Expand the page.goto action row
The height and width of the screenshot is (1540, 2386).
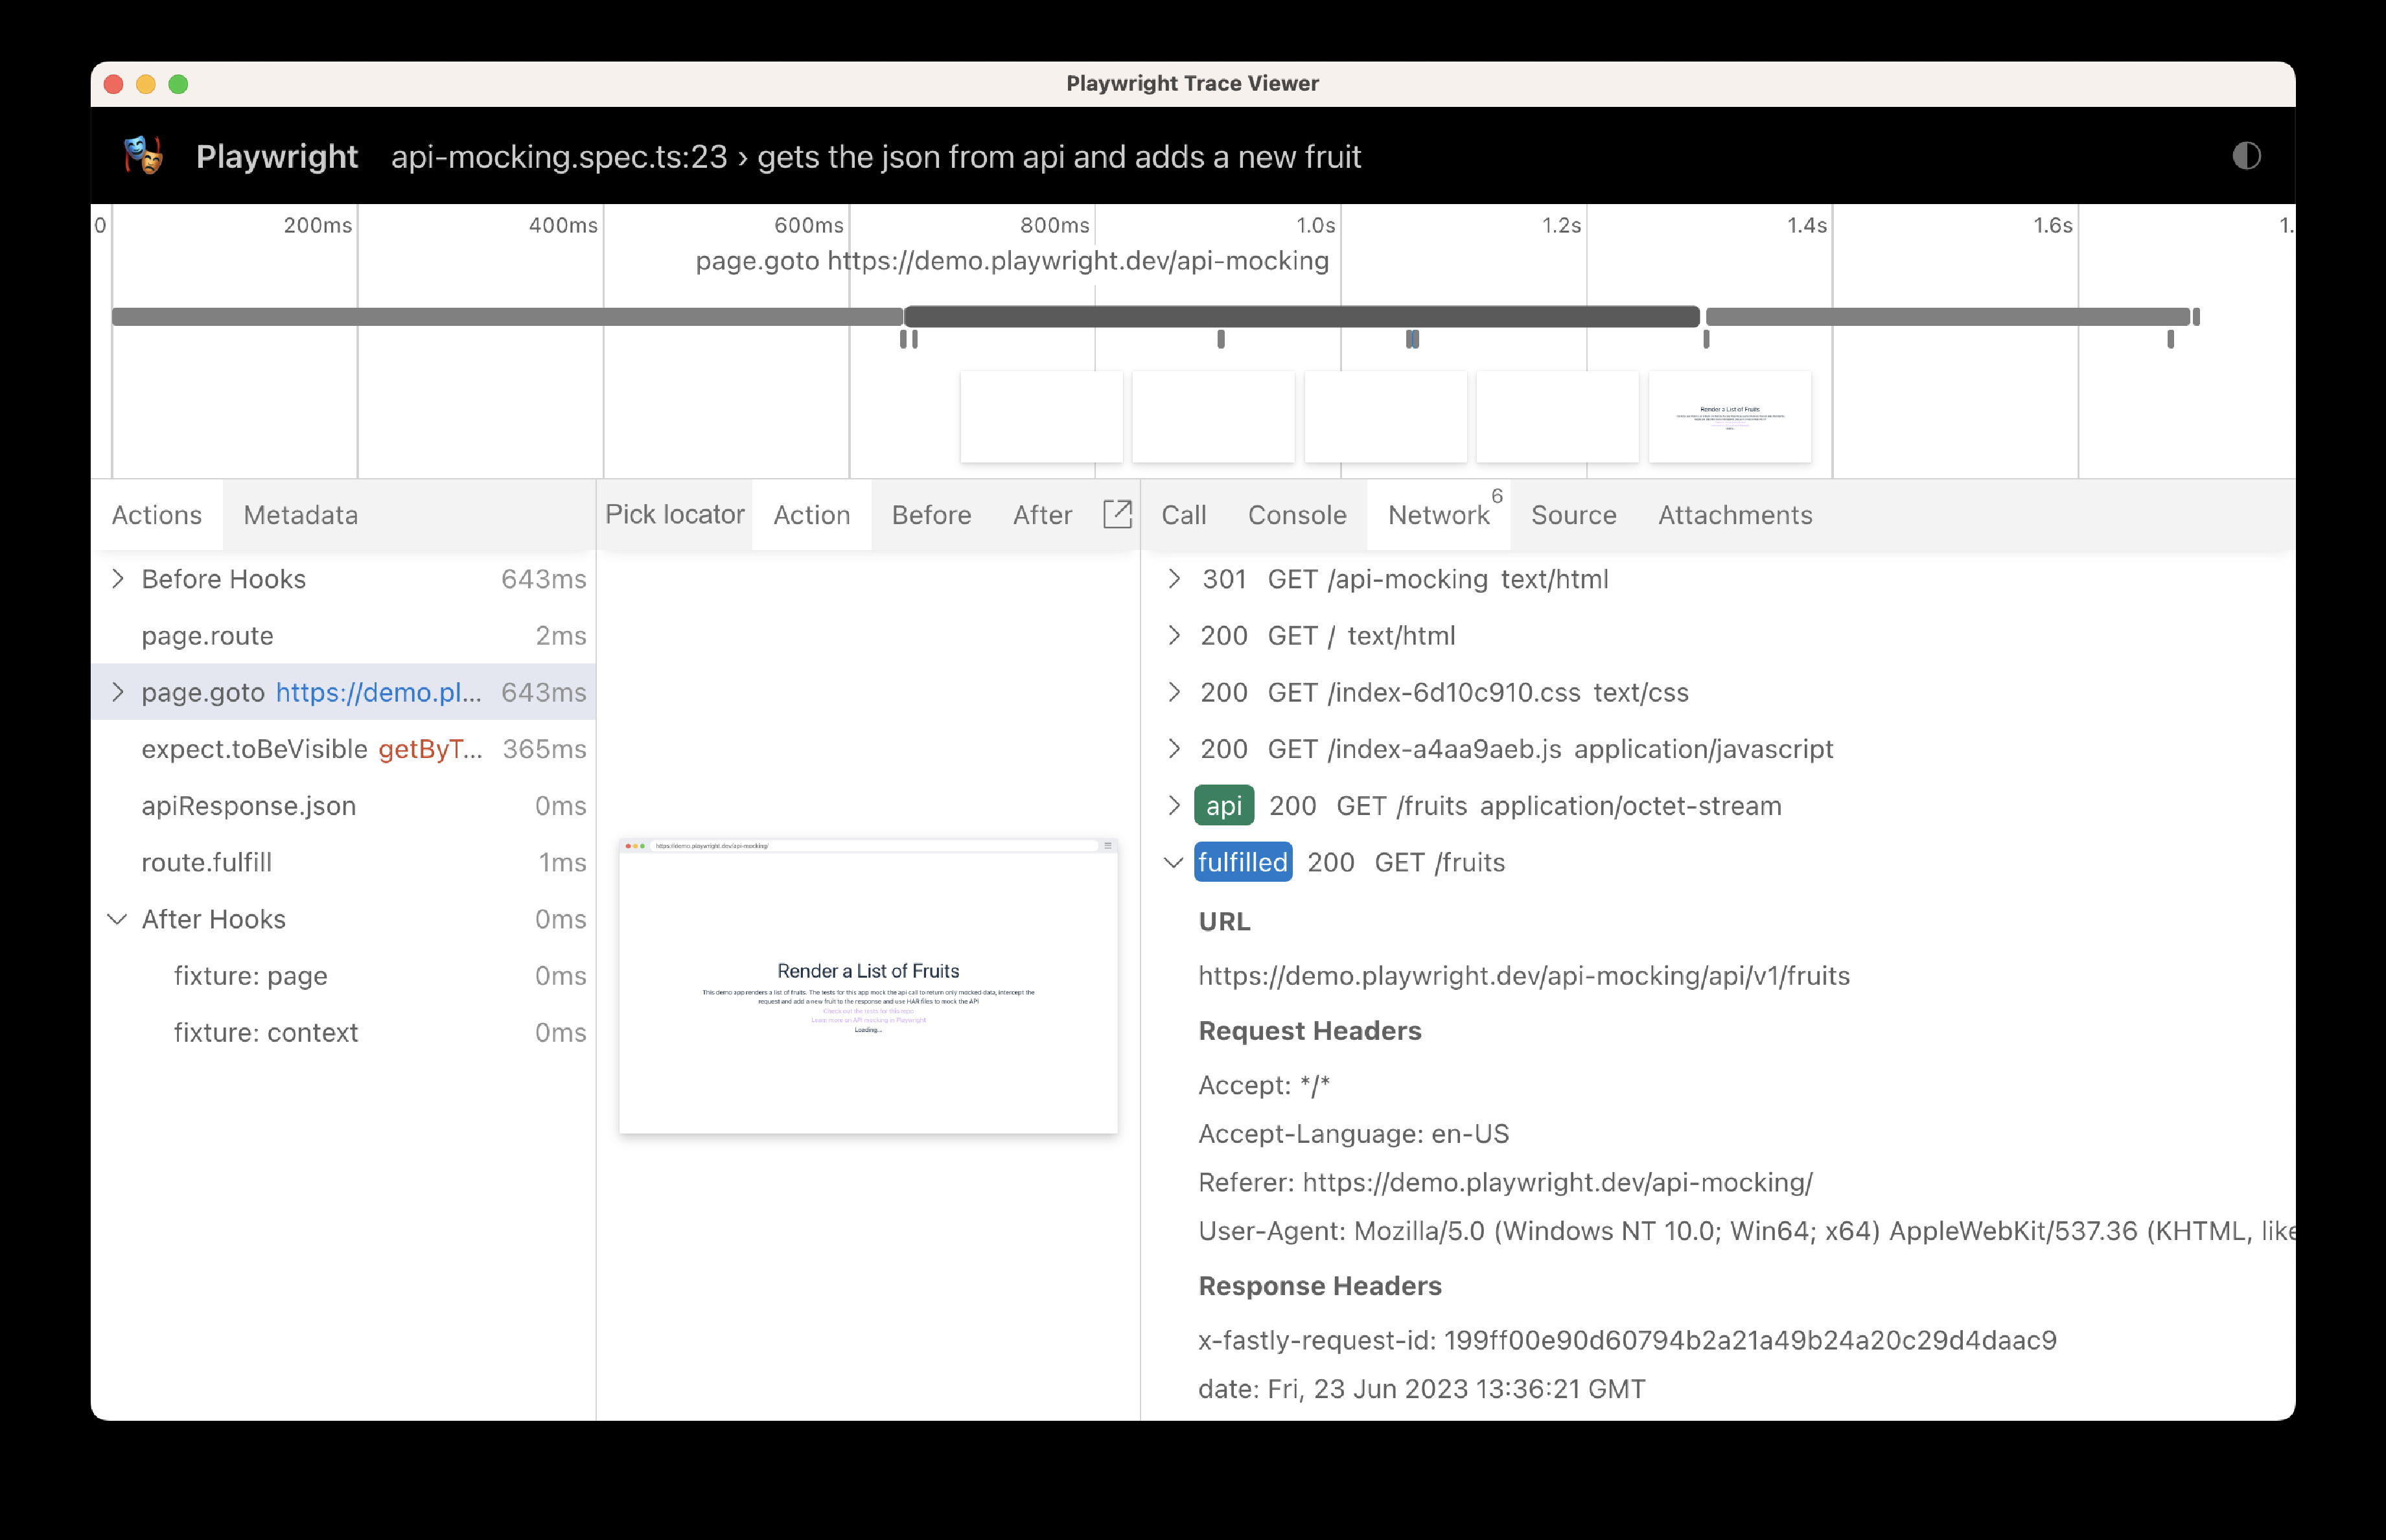[118, 692]
